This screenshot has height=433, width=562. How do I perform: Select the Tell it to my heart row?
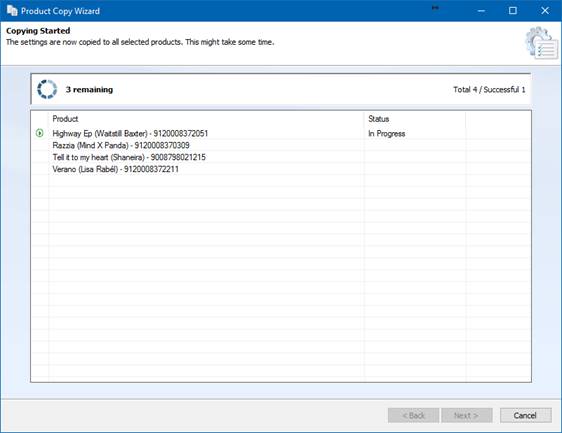281,157
